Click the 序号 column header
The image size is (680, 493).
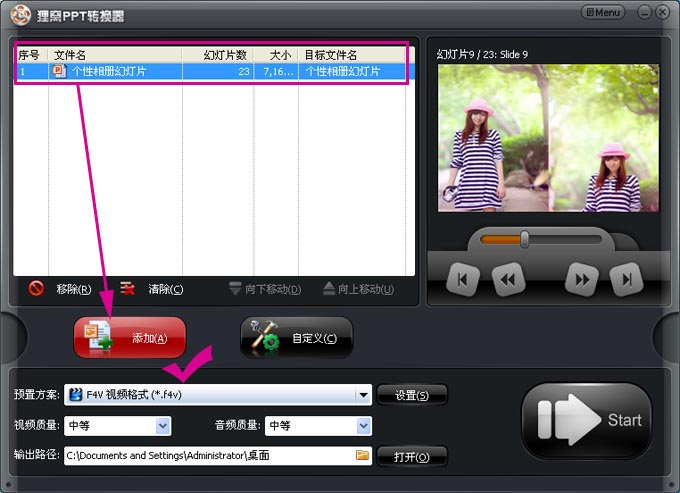(30, 55)
